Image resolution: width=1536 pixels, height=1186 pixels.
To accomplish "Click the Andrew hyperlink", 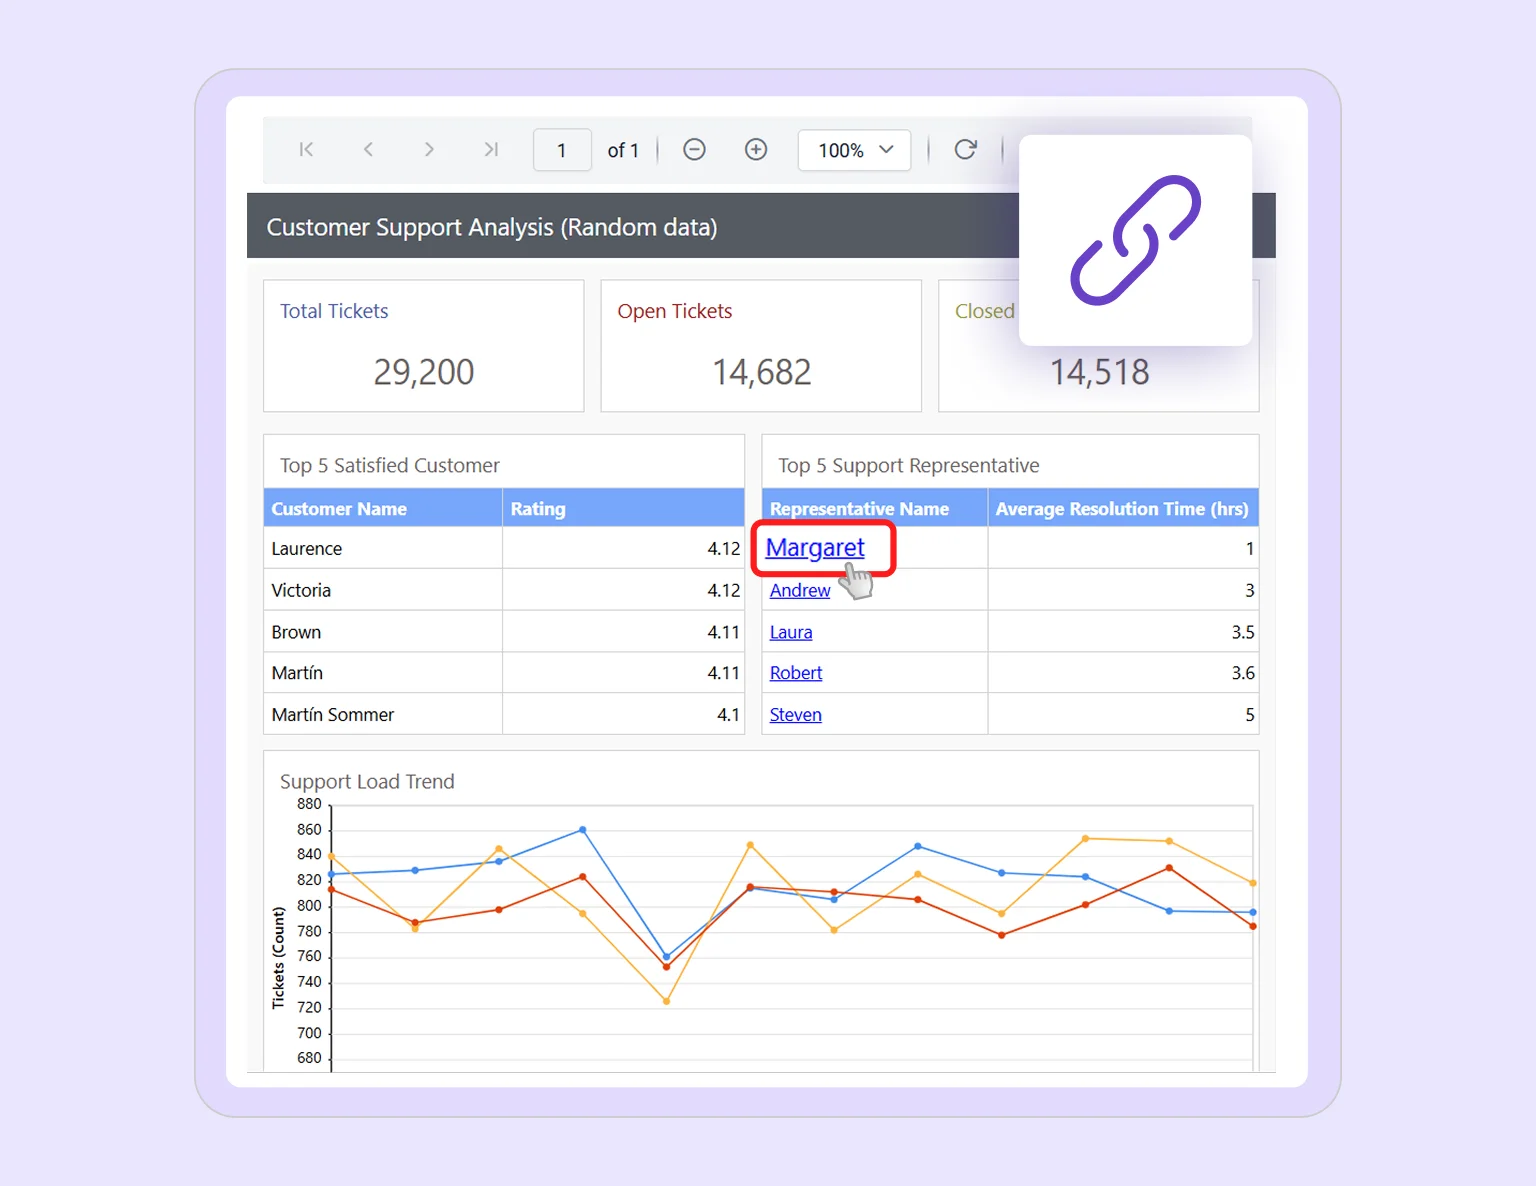I will coord(799,590).
